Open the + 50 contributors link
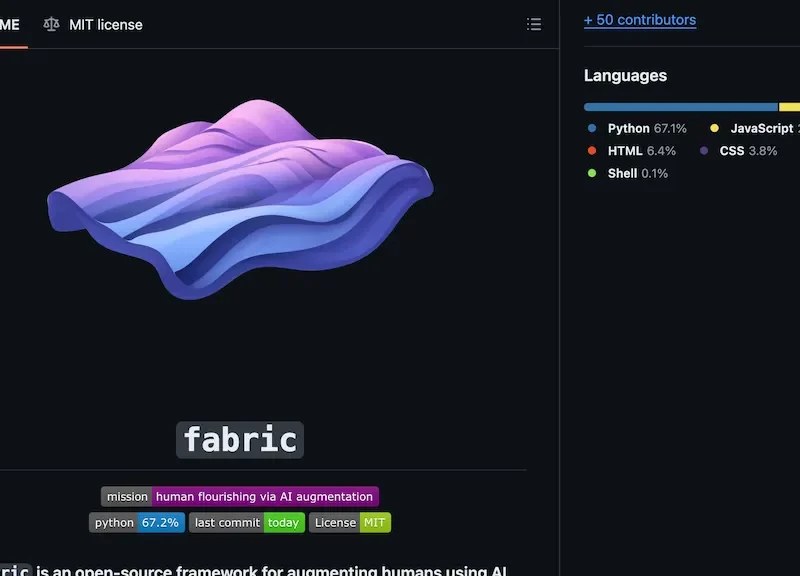 [x=639, y=19]
